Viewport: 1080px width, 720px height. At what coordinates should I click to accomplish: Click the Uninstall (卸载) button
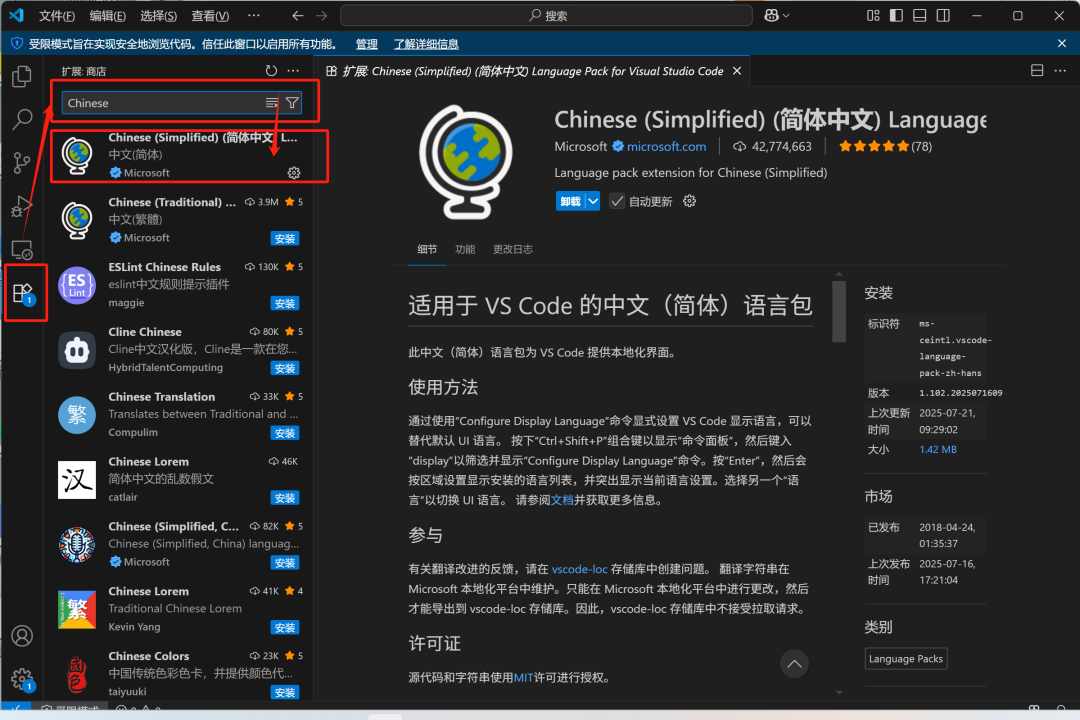click(570, 201)
